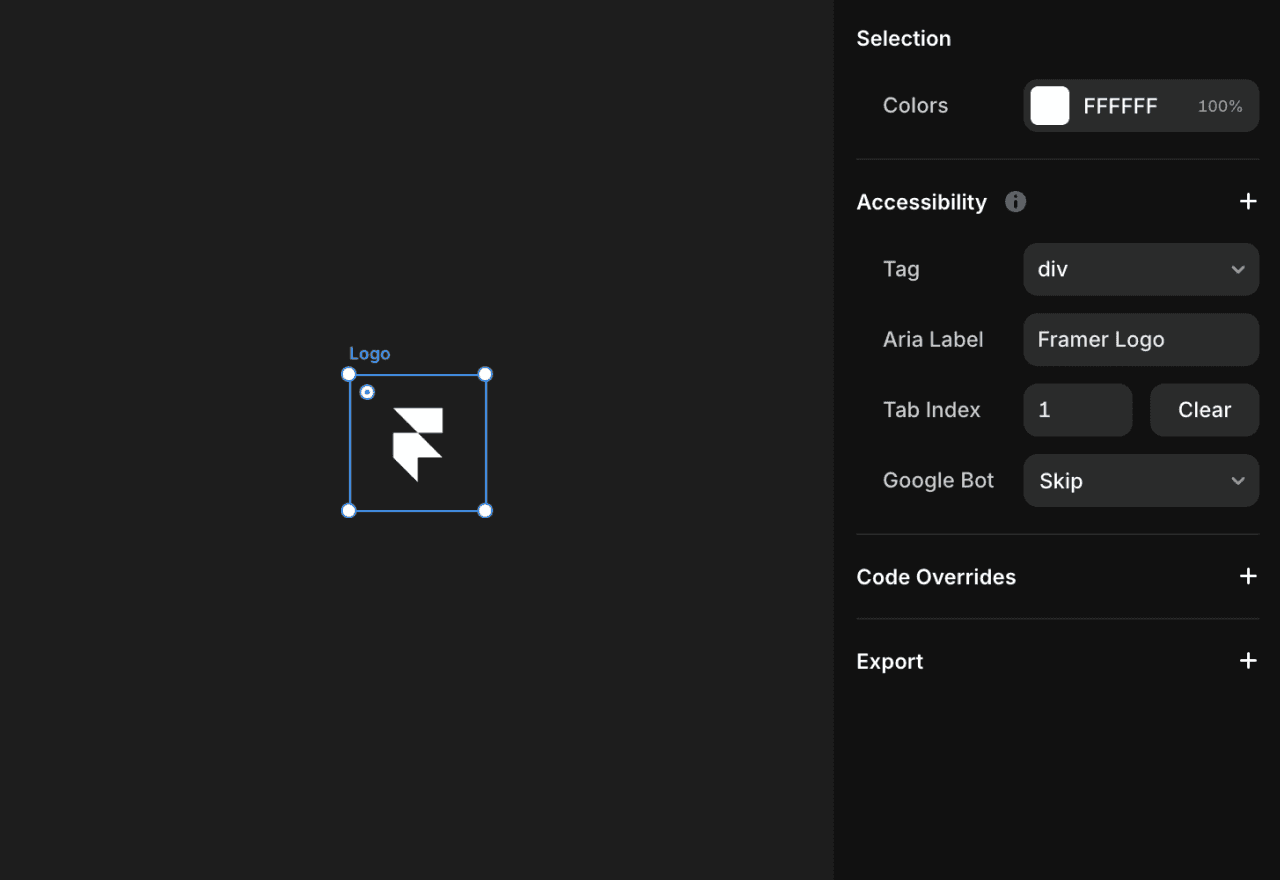Click the white FFFFFF color swatch
The width and height of the screenshot is (1280, 880).
click(x=1050, y=106)
